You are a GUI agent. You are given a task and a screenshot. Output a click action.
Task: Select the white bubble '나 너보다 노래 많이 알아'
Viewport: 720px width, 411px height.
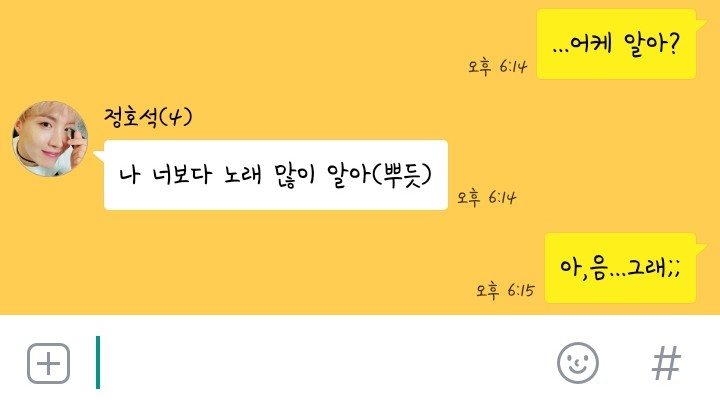(x=276, y=175)
